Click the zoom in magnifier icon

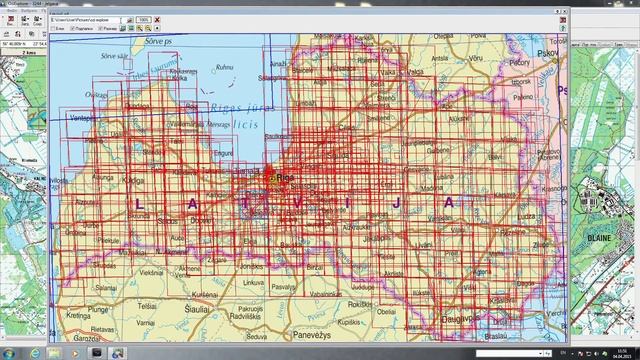pyautogui.click(x=140, y=29)
